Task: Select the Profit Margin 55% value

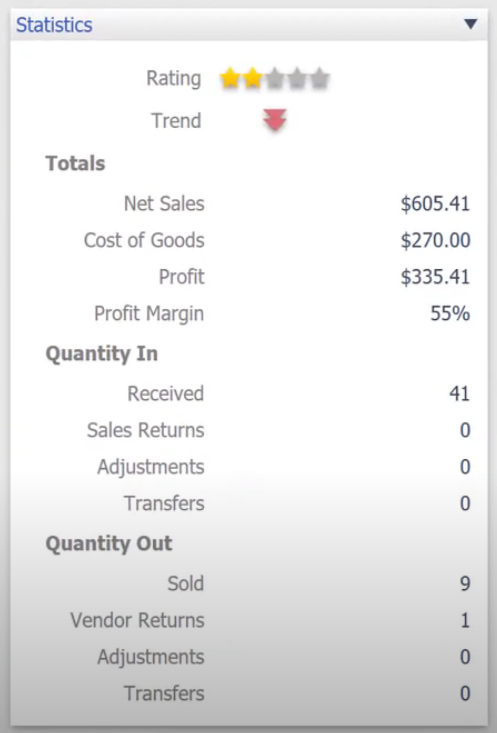Action: click(450, 313)
